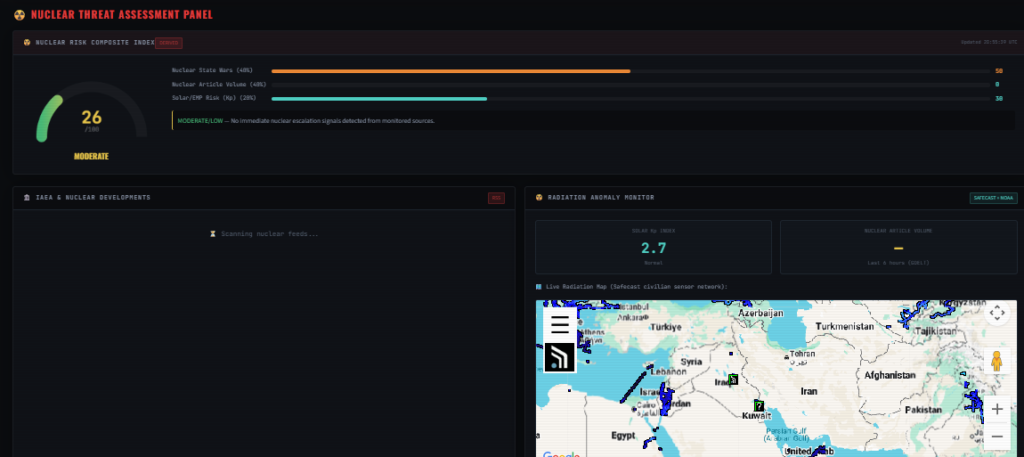This screenshot has height=457, width=1024.
Task: Click the Solar/EMP Risk teal bar
Action: 379,99
